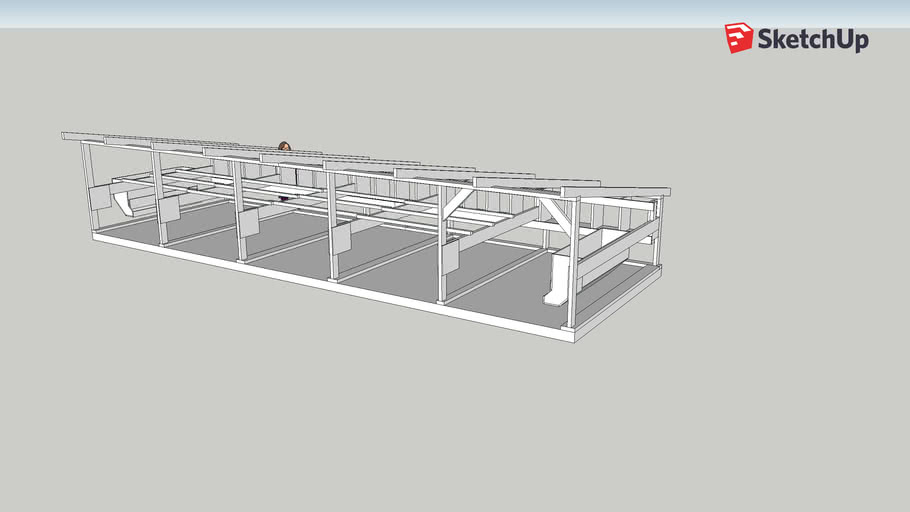910x512 pixels.
Task: Click the hanging panel on the second post
Action: click(168, 208)
